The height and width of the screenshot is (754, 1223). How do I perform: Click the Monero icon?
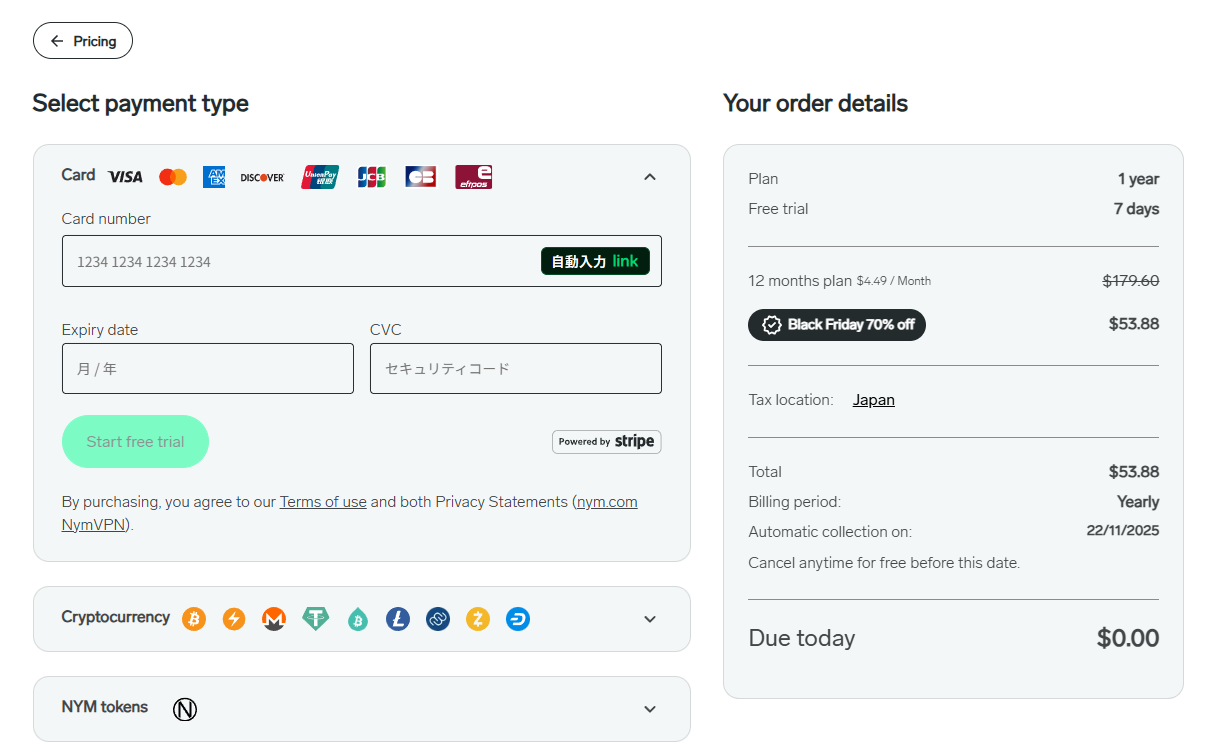tap(274, 619)
